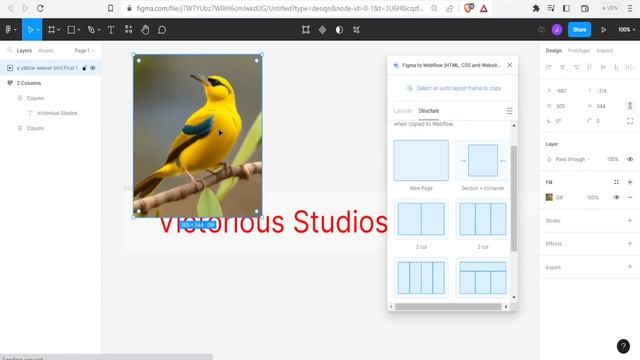Viewport: 640px width, 360px height.
Task: Switch to the Assets tab
Action: (x=46, y=51)
